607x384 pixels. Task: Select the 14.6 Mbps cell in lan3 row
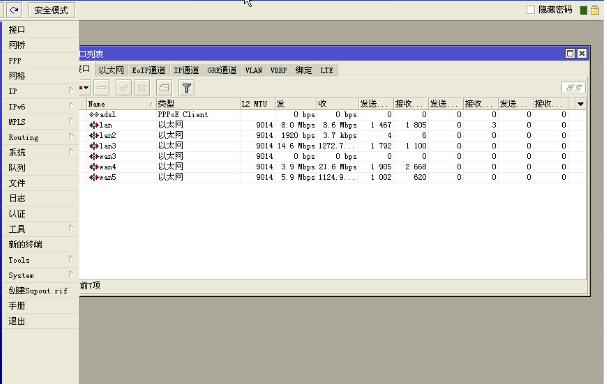tap(296, 146)
